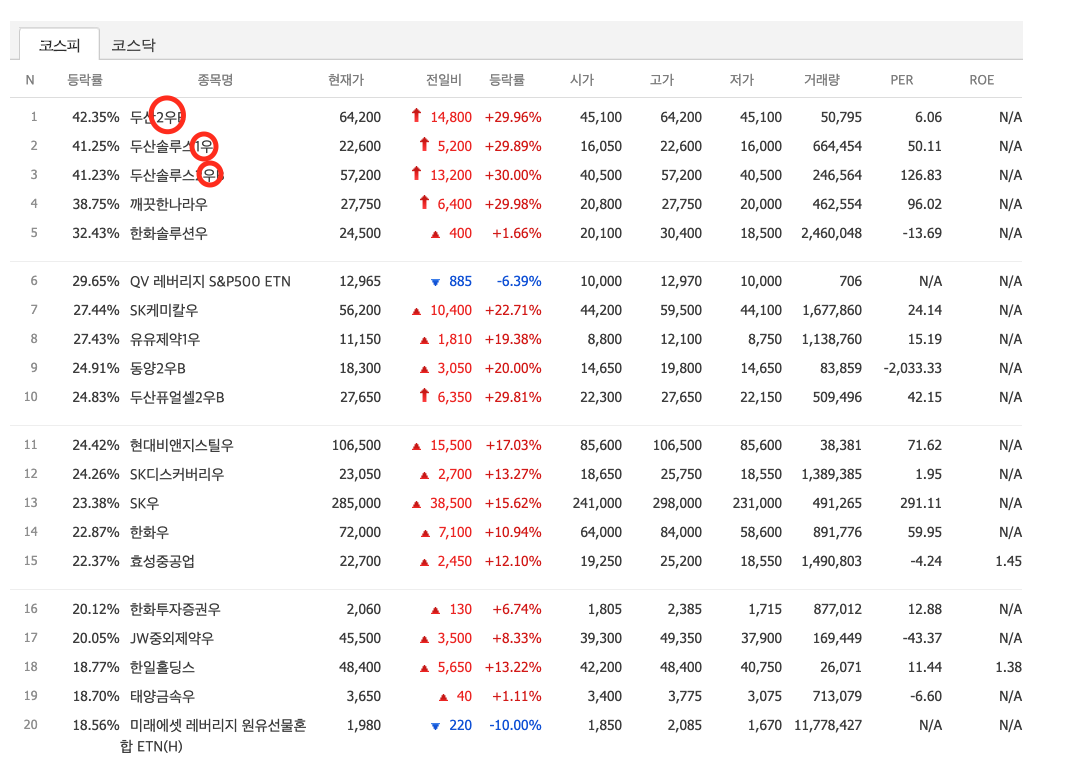Click blue down triangle beside 885
The height and width of the screenshot is (766, 1073).
(x=435, y=282)
